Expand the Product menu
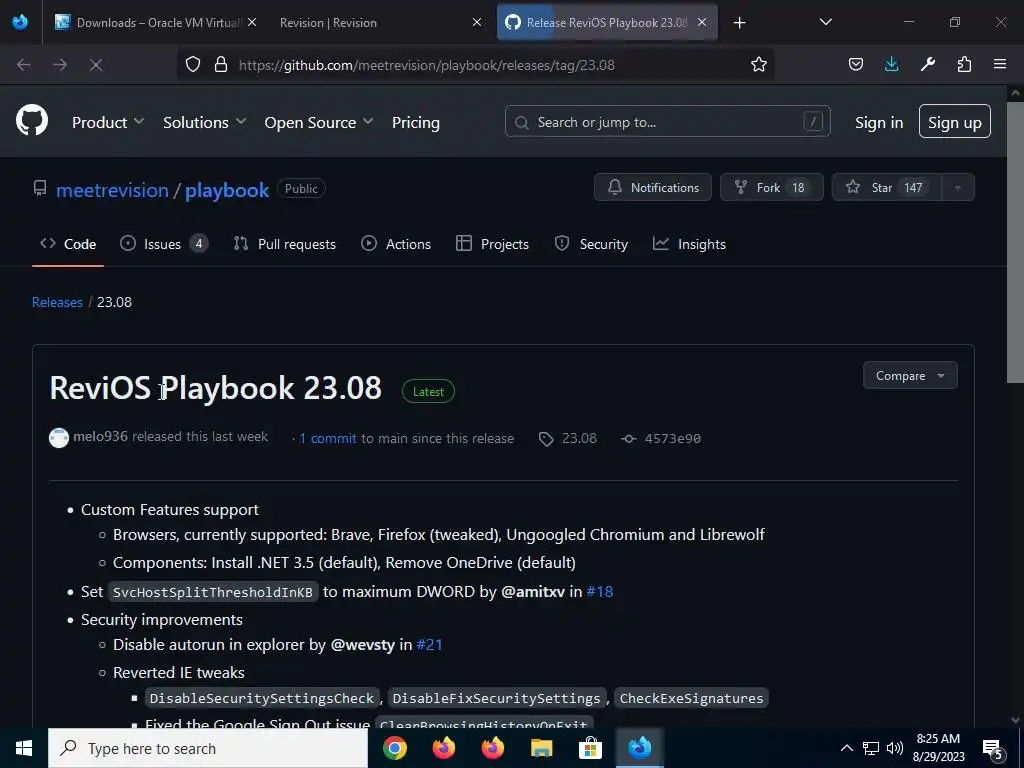The height and width of the screenshot is (768, 1024). pos(108,122)
